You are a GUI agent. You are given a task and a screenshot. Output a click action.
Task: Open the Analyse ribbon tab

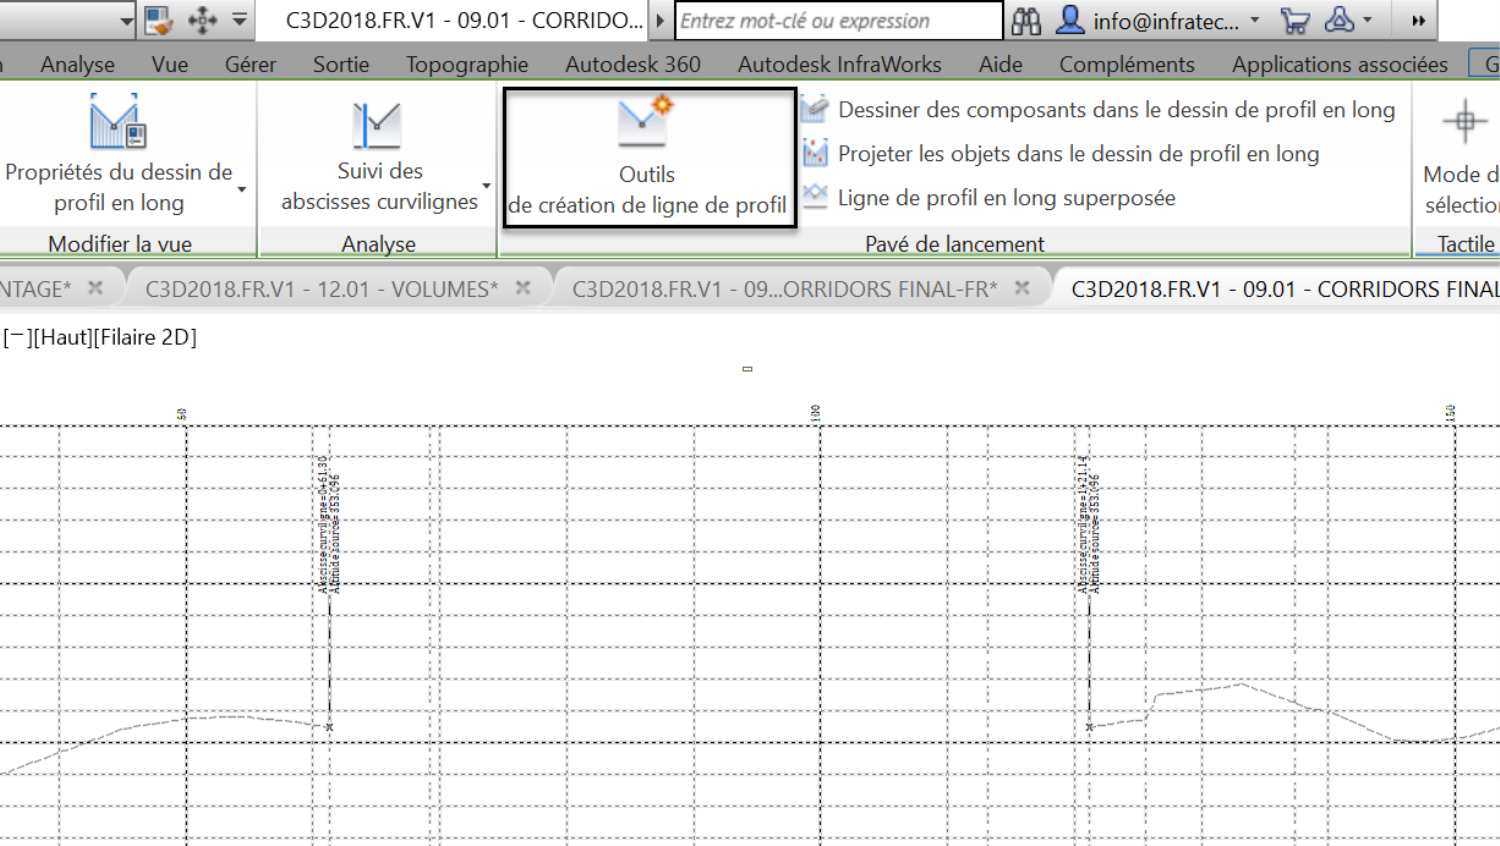(x=78, y=64)
